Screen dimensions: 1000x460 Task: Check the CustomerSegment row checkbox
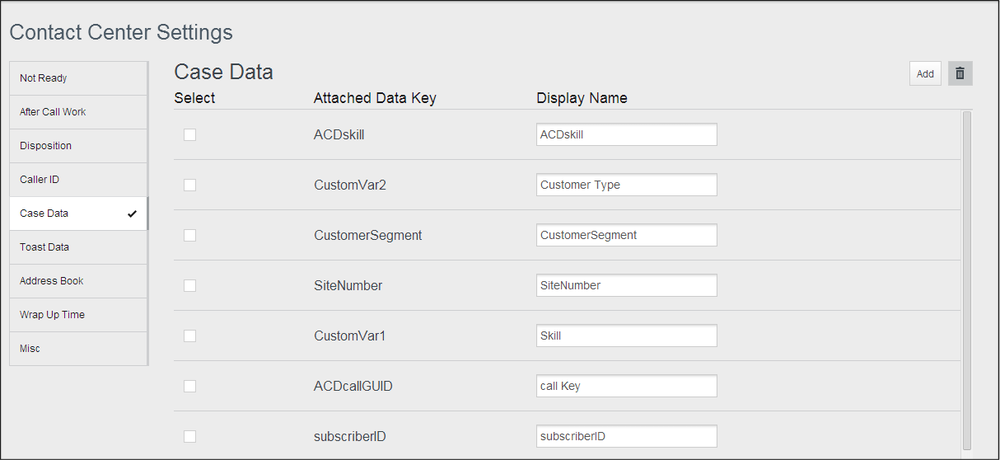click(190, 235)
